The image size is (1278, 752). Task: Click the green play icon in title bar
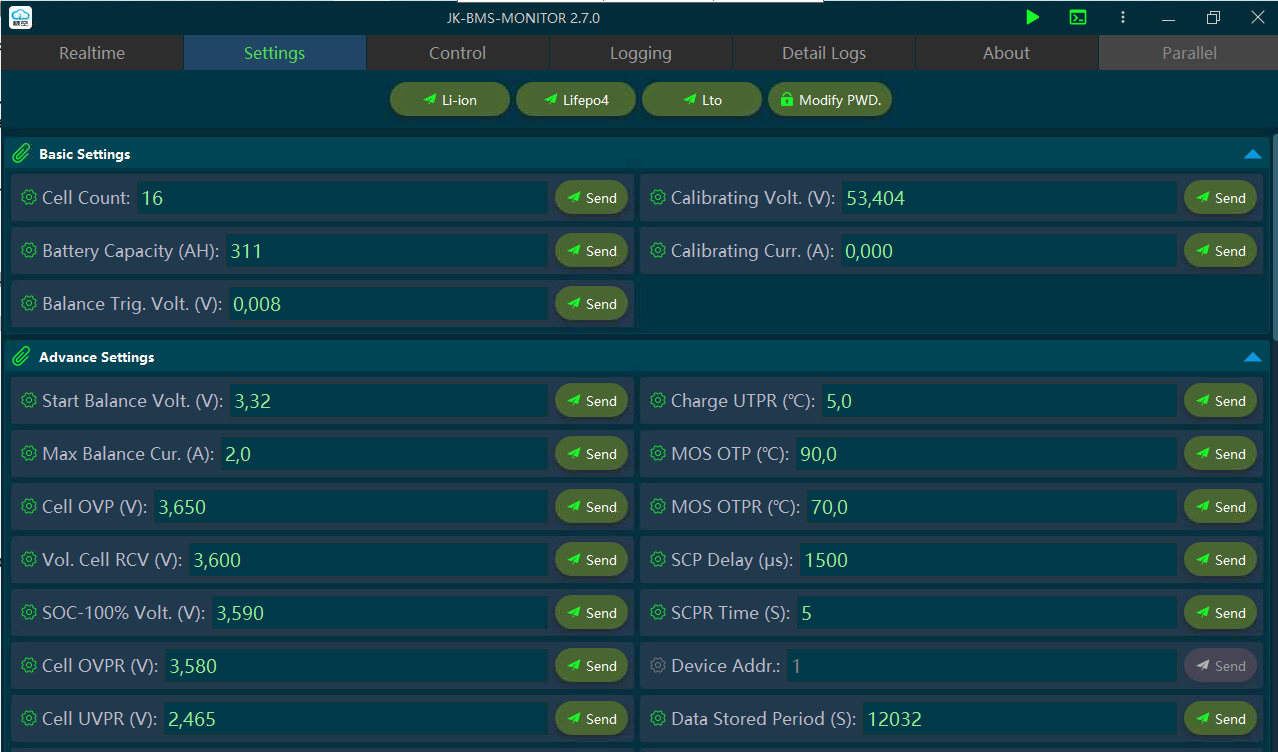click(1033, 17)
